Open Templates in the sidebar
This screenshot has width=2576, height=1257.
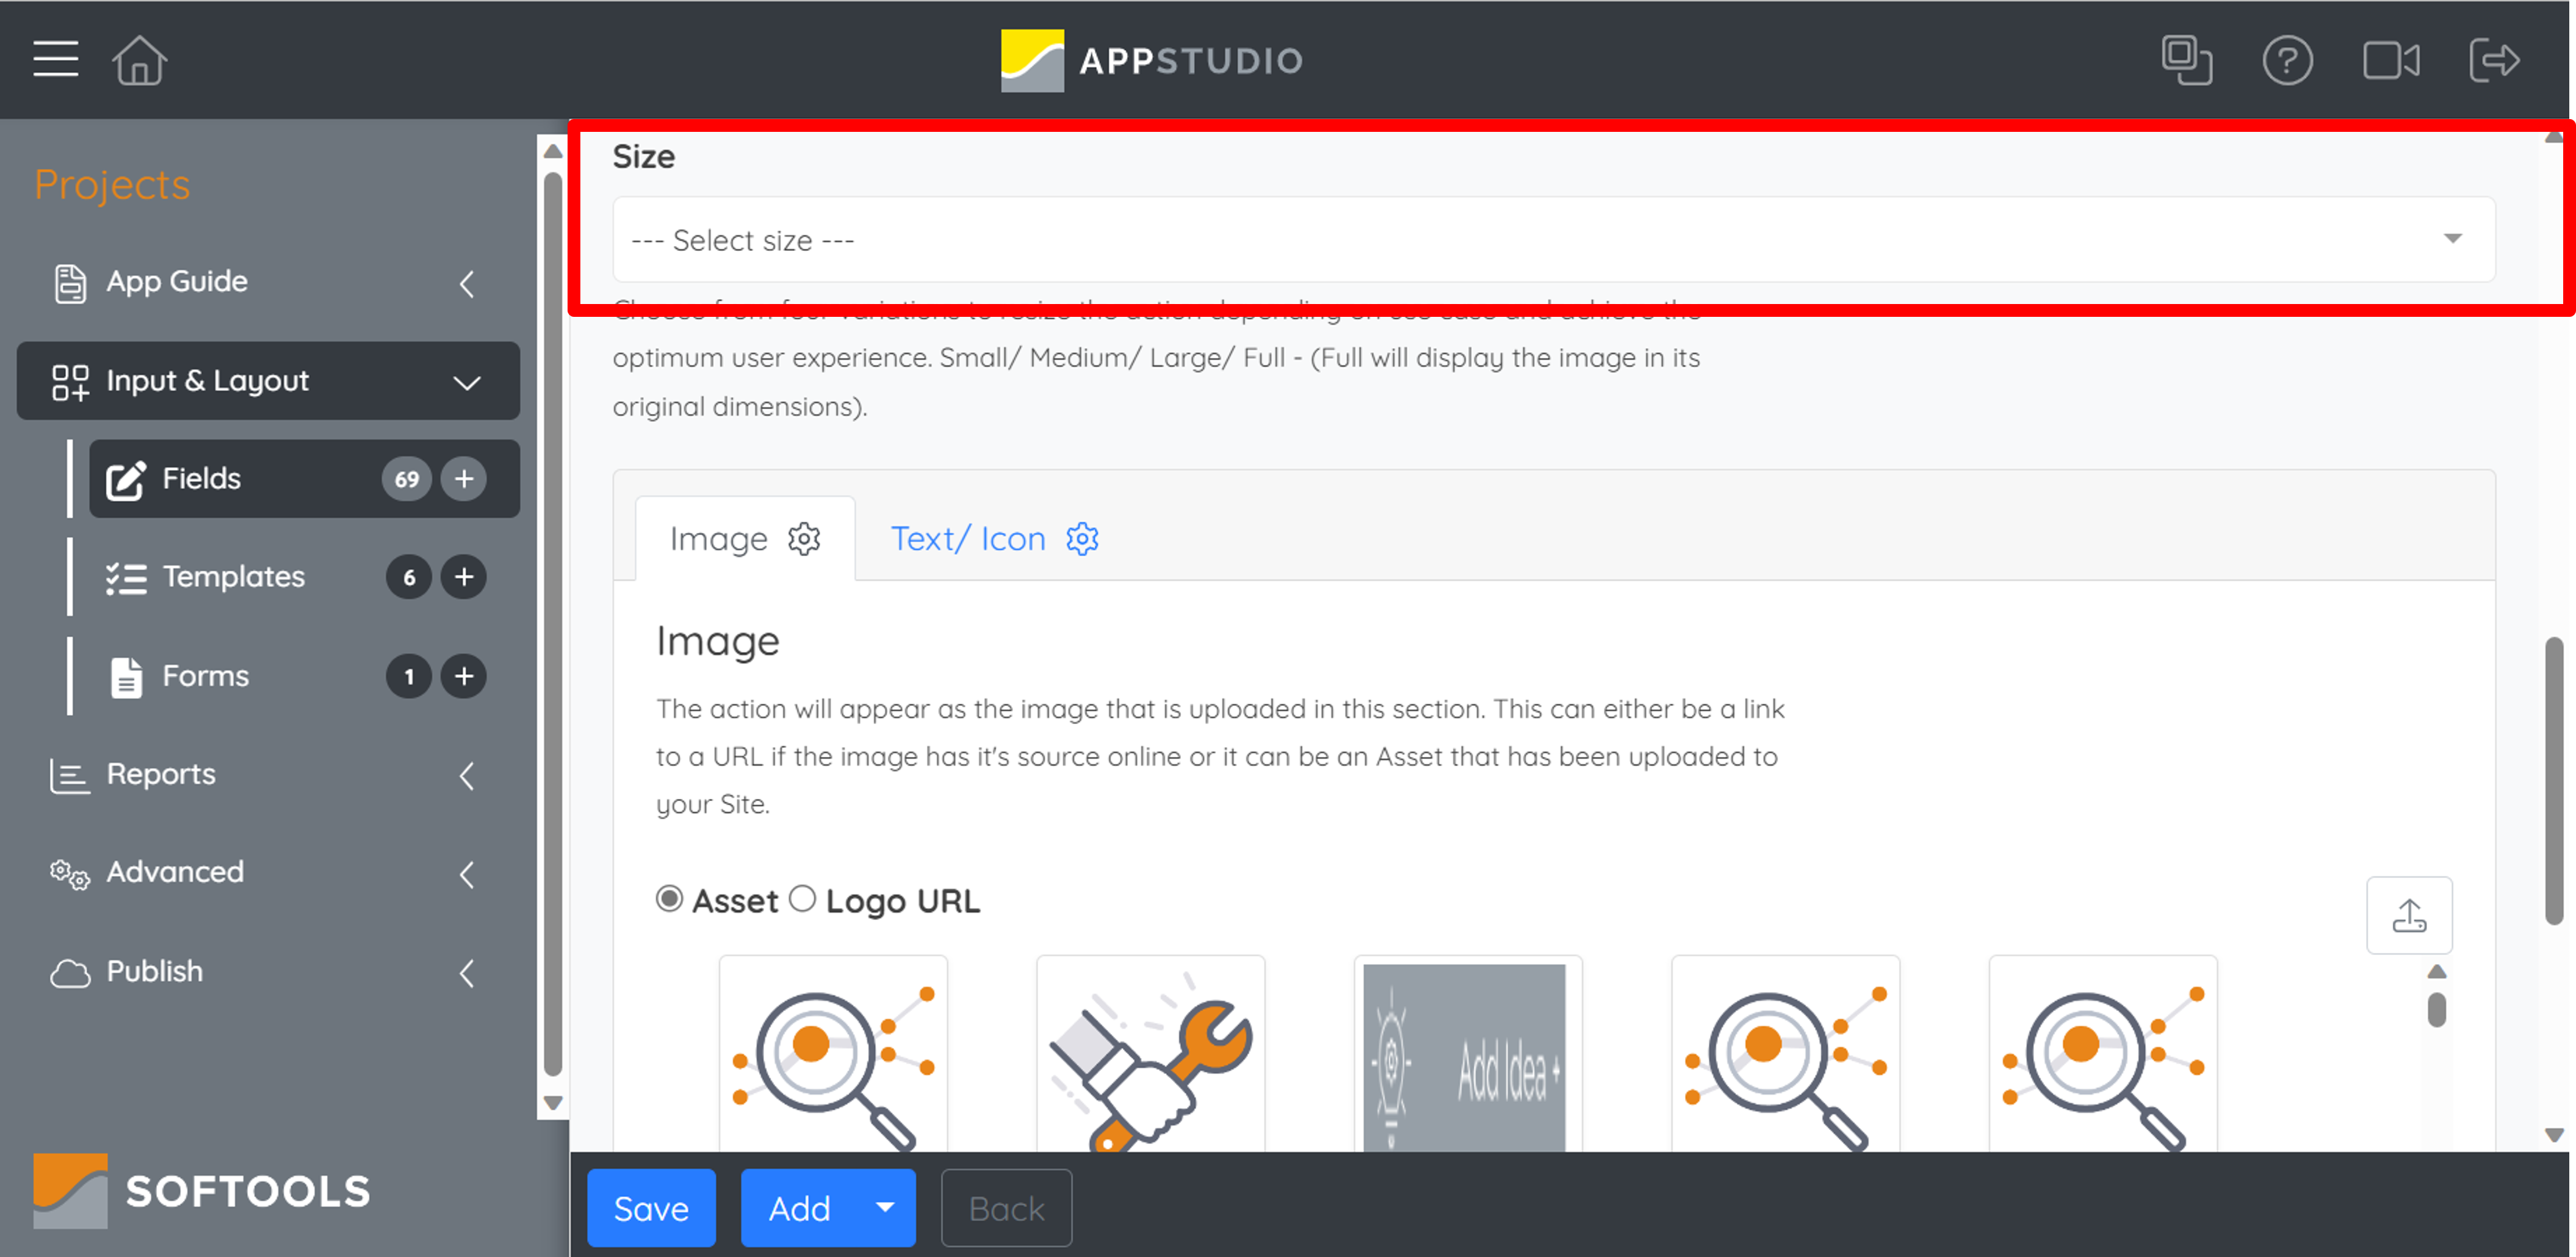233,577
